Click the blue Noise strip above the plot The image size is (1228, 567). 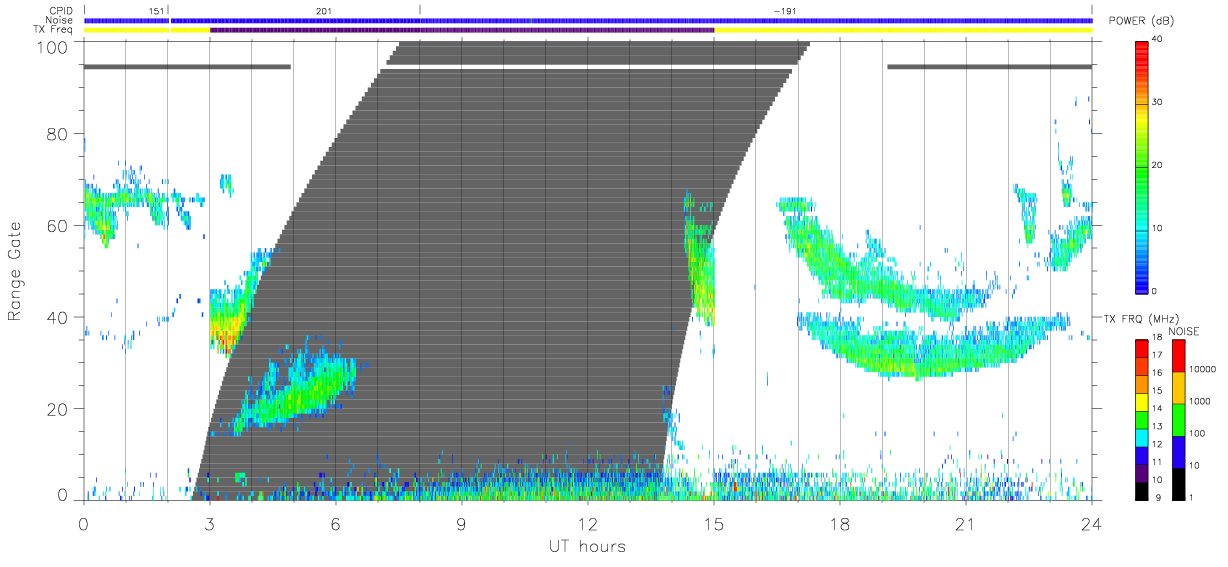pyautogui.click(x=588, y=20)
